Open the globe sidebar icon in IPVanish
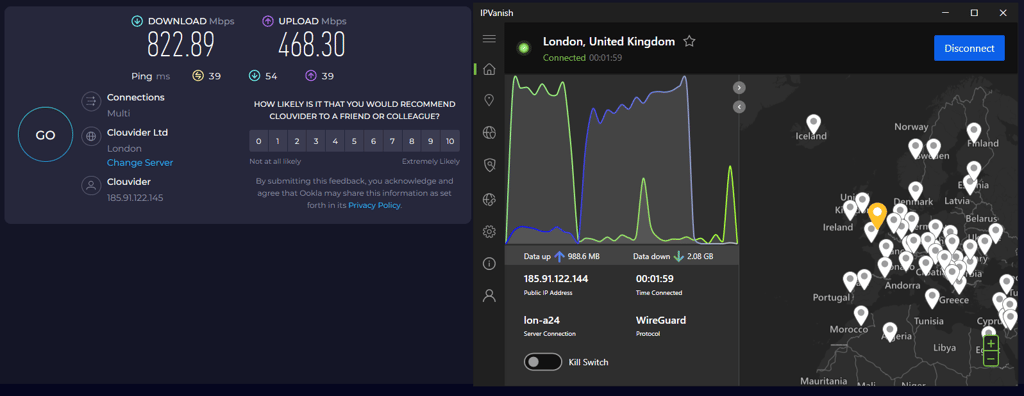The image size is (1024, 396). (x=489, y=133)
